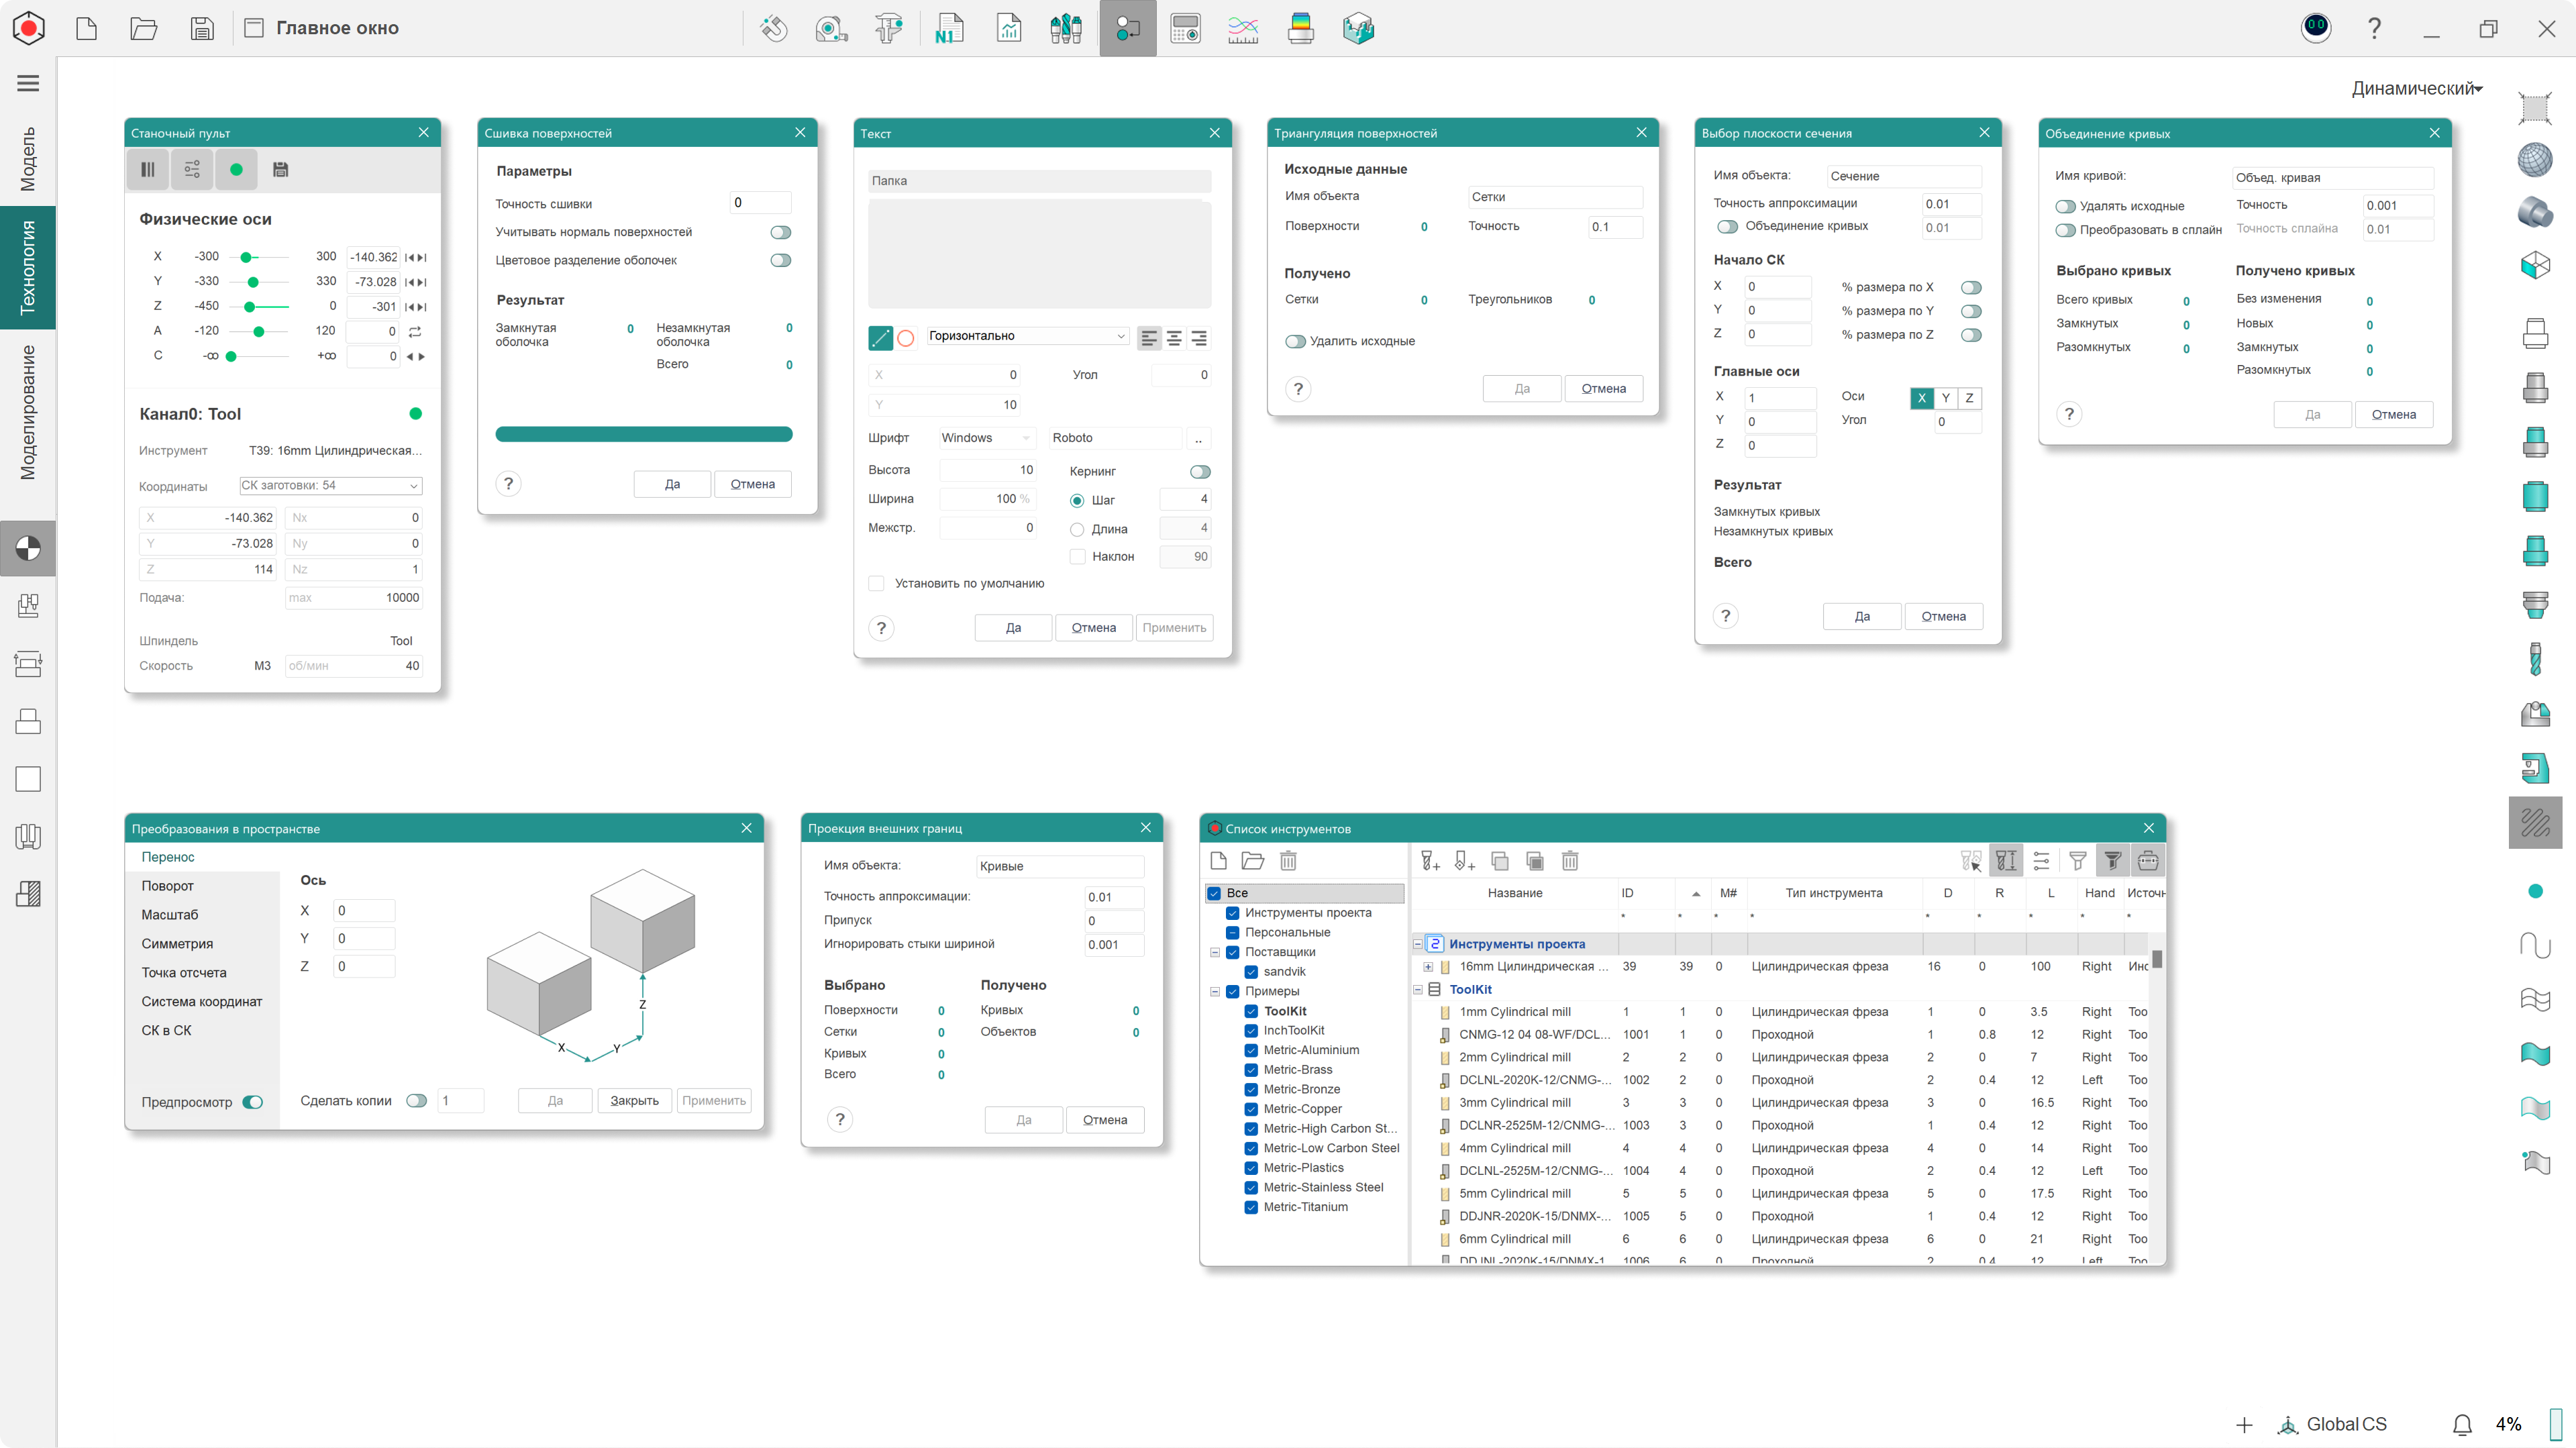Click the save file icon in top toolbar
The image size is (2576, 1448).
[x=202, y=28]
